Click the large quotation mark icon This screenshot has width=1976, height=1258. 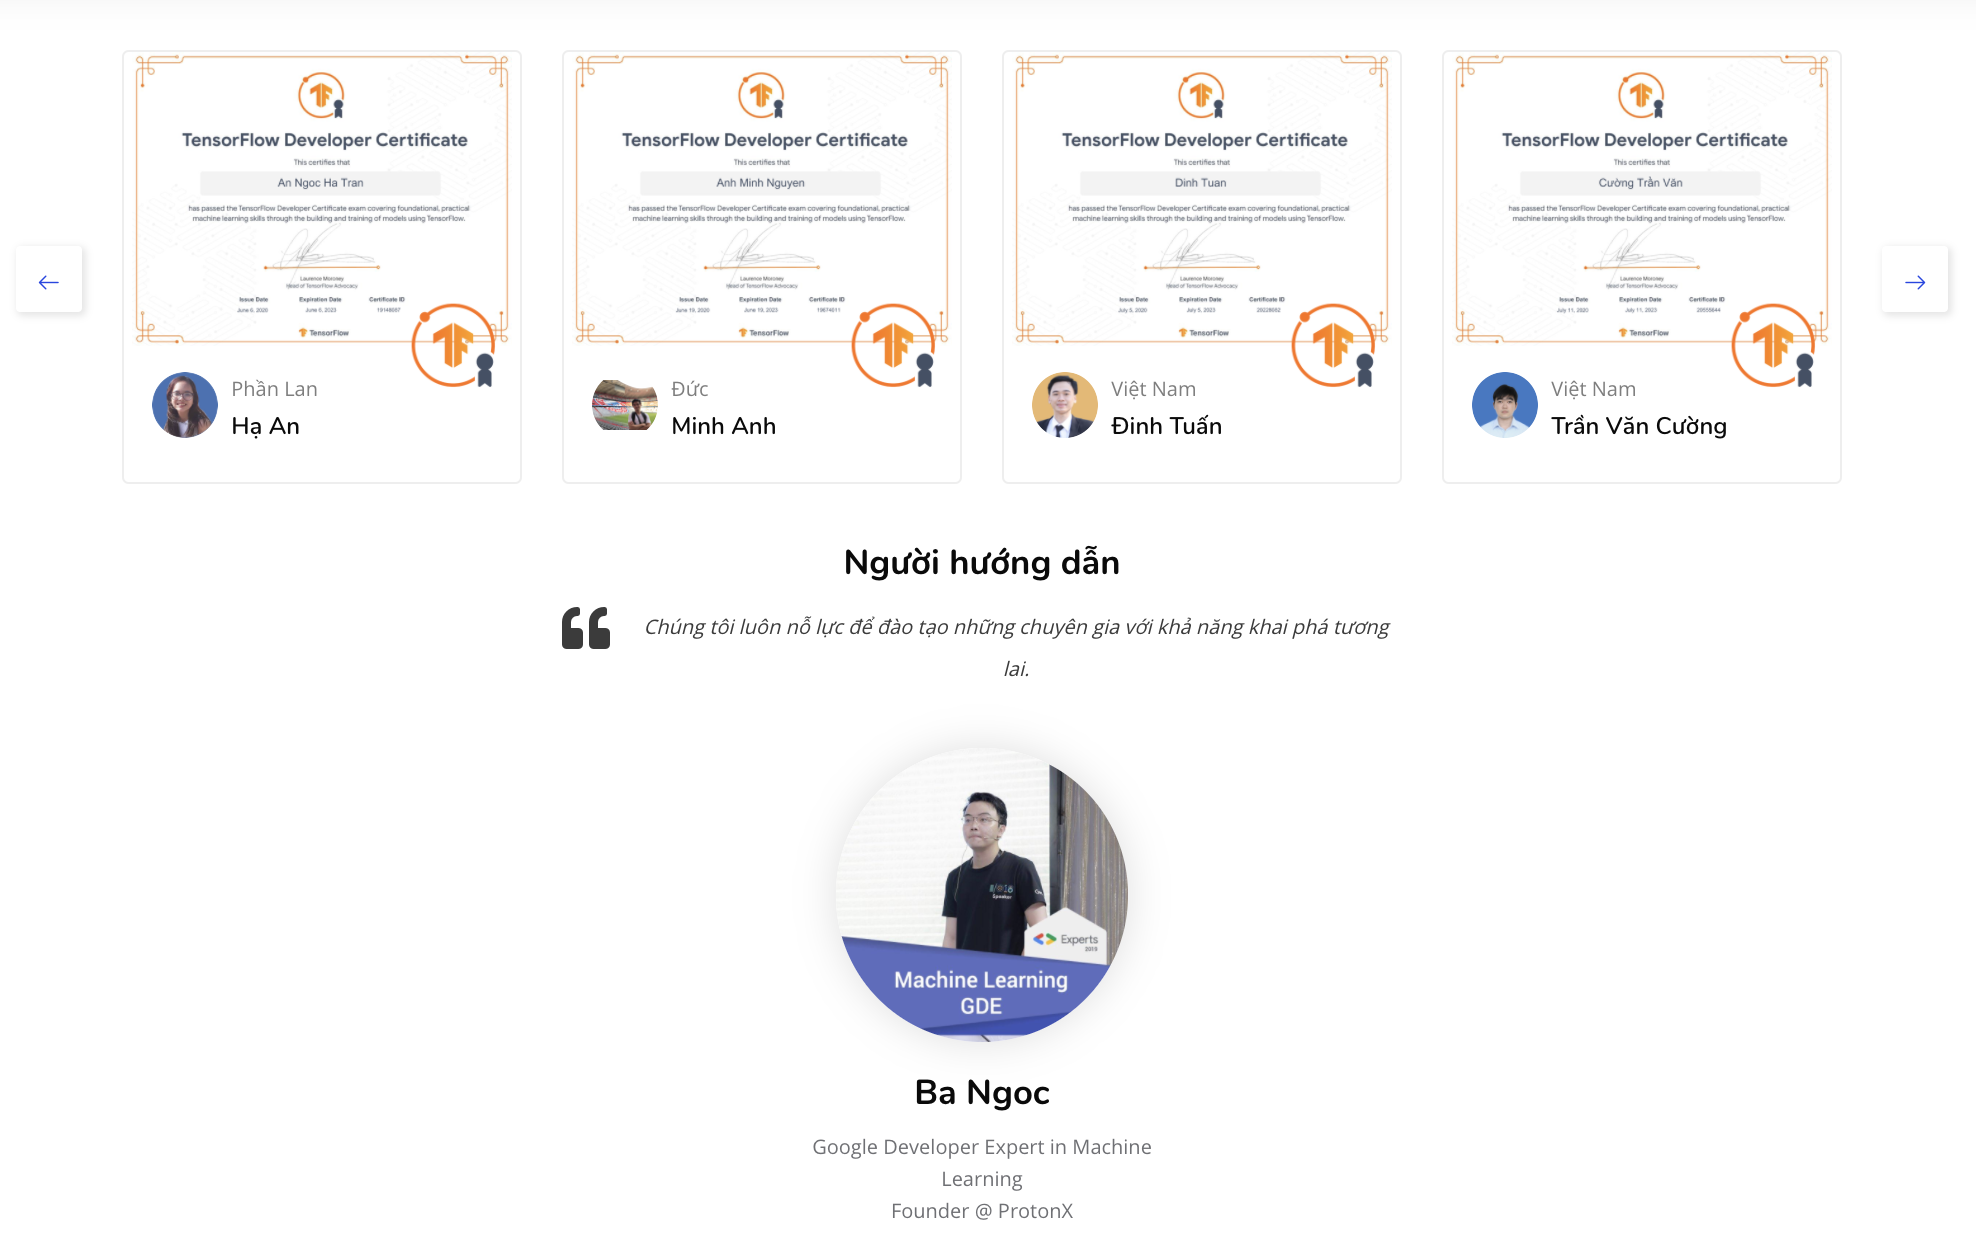586,628
